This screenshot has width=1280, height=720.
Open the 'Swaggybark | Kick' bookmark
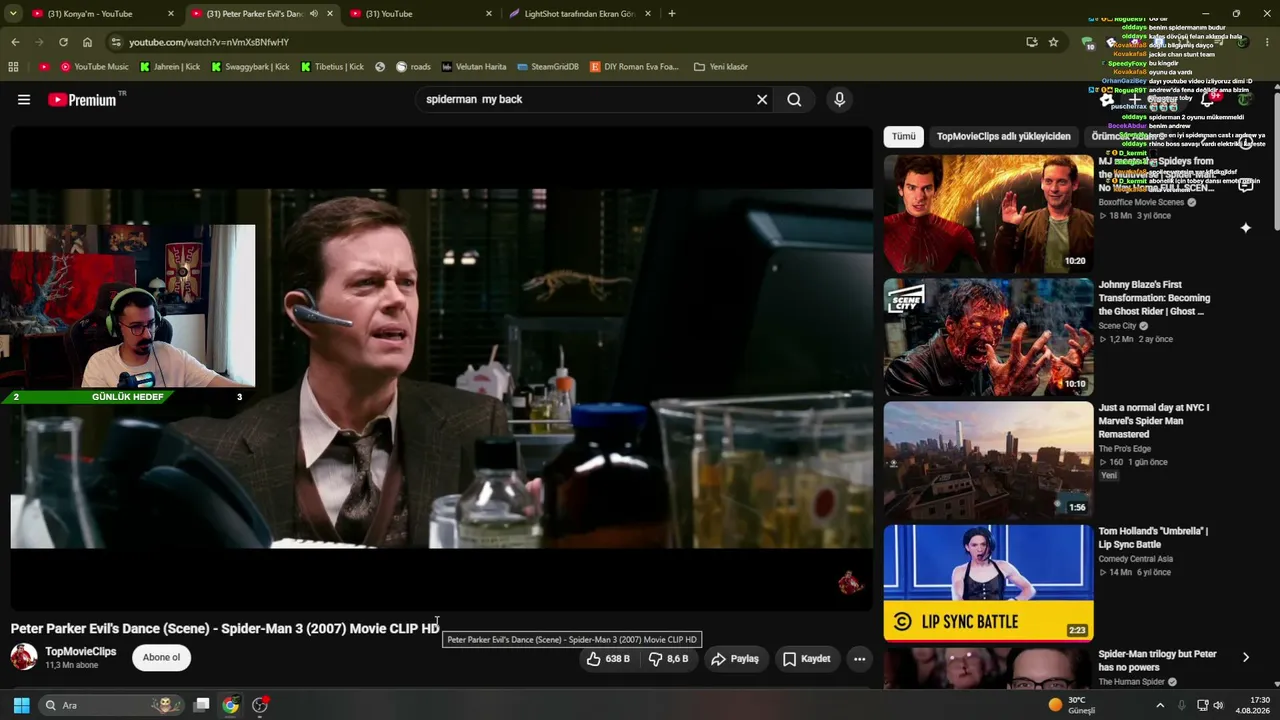click(x=249, y=67)
